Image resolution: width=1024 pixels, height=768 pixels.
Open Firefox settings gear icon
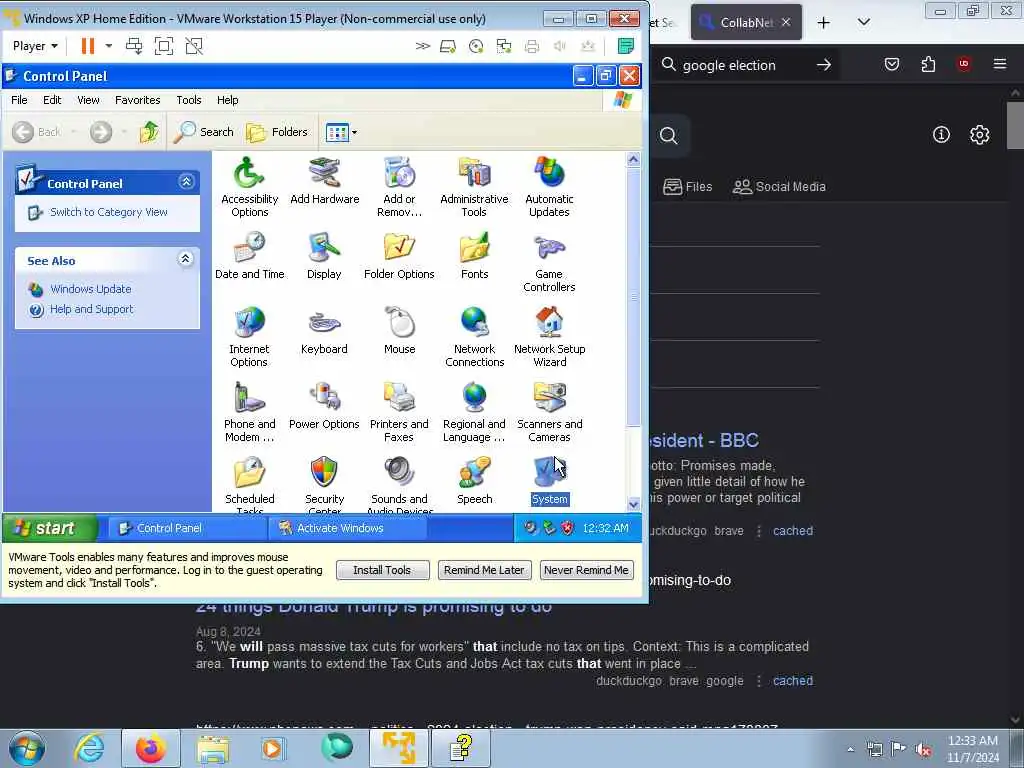point(979,135)
